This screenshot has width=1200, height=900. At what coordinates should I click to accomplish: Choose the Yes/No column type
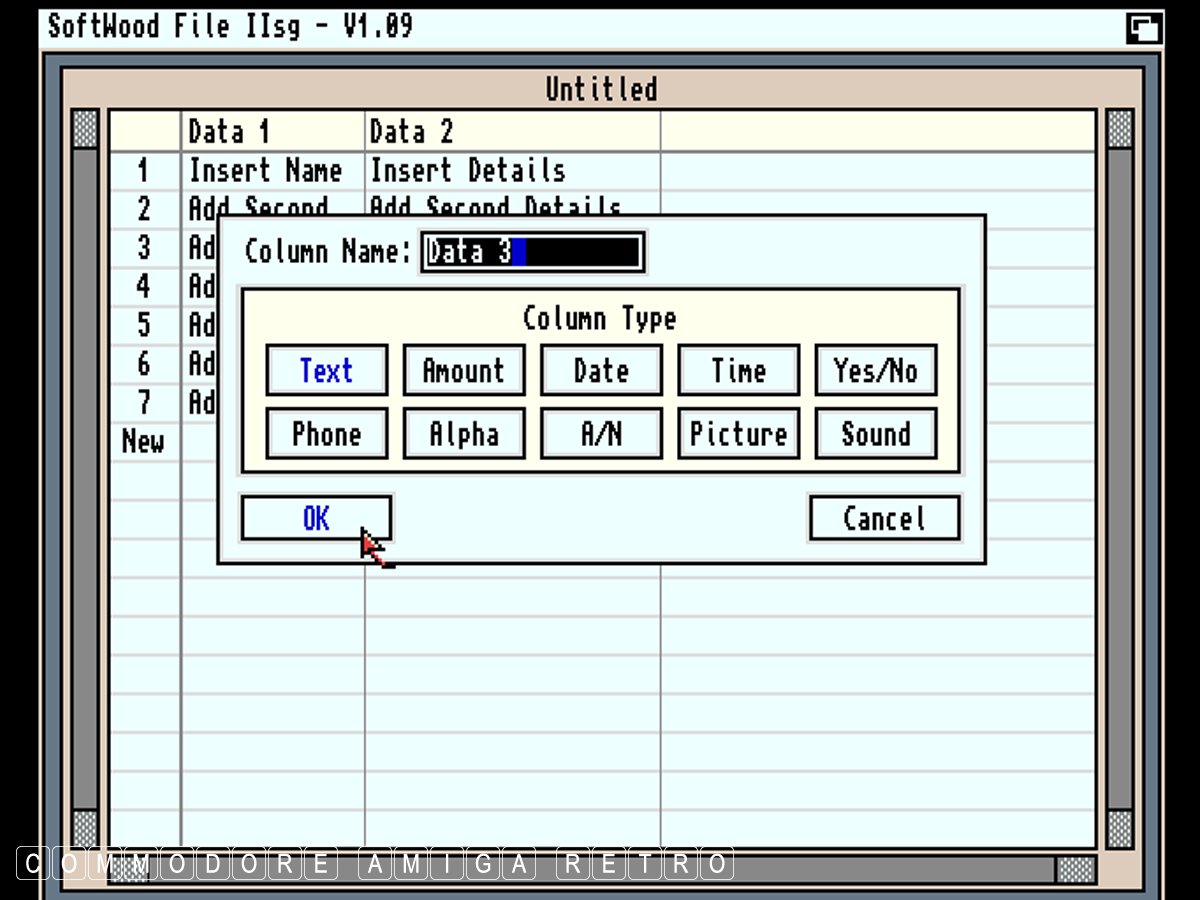(x=875, y=371)
